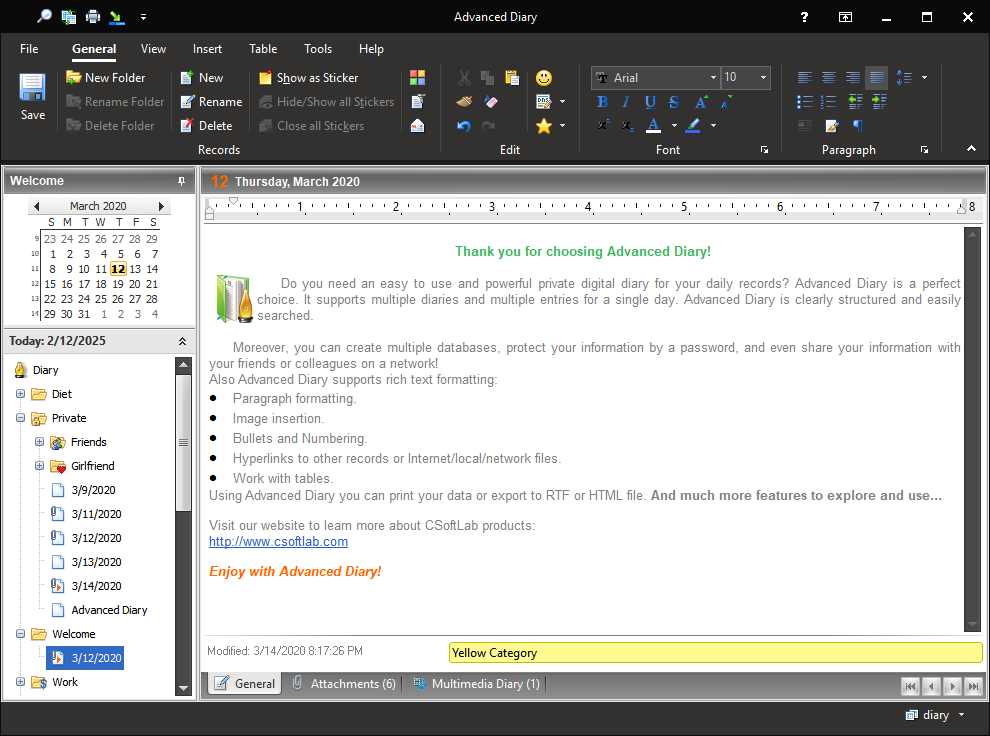Viewport: 990px width, 736px height.
Task: Align text right
Action: [x=852, y=78]
